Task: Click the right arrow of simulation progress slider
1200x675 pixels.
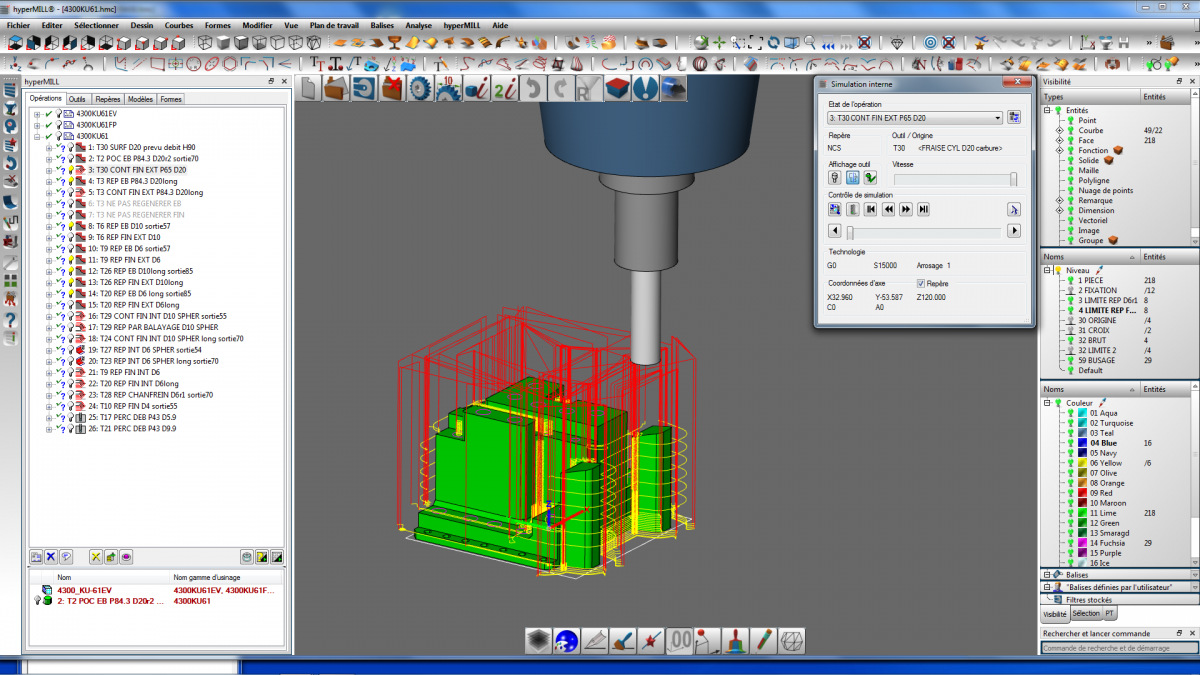Action: coord(1014,231)
